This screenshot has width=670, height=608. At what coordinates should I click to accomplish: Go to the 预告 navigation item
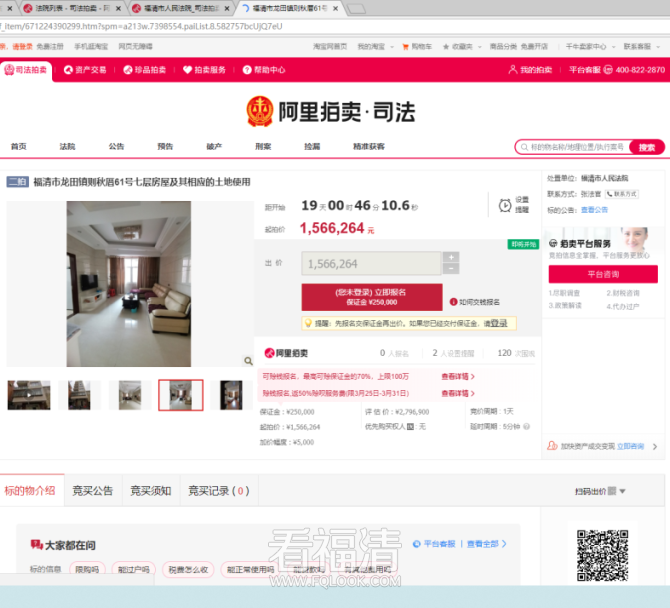tap(165, 147)
